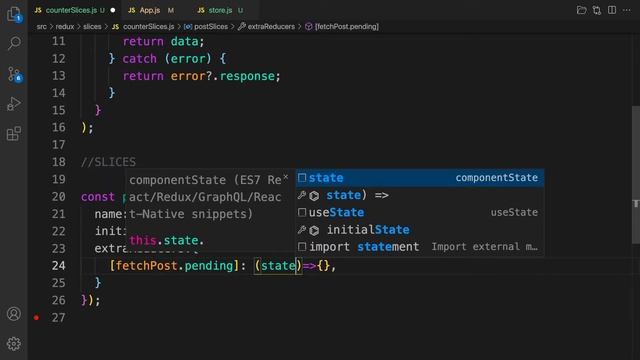This screenshot has height=360, width=640.
Task: Click the src breadcrumb segment
Action: point(42,27)
